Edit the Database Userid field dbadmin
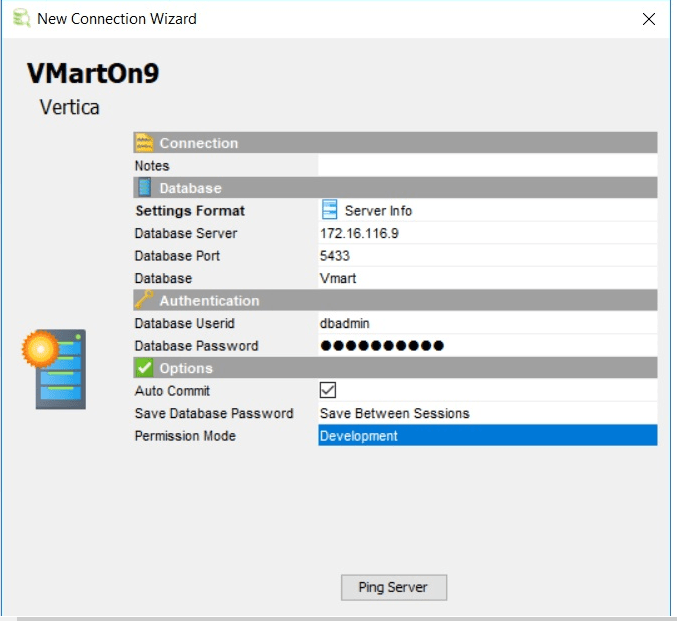The image size is (677, 621). [x=488, y=323]
